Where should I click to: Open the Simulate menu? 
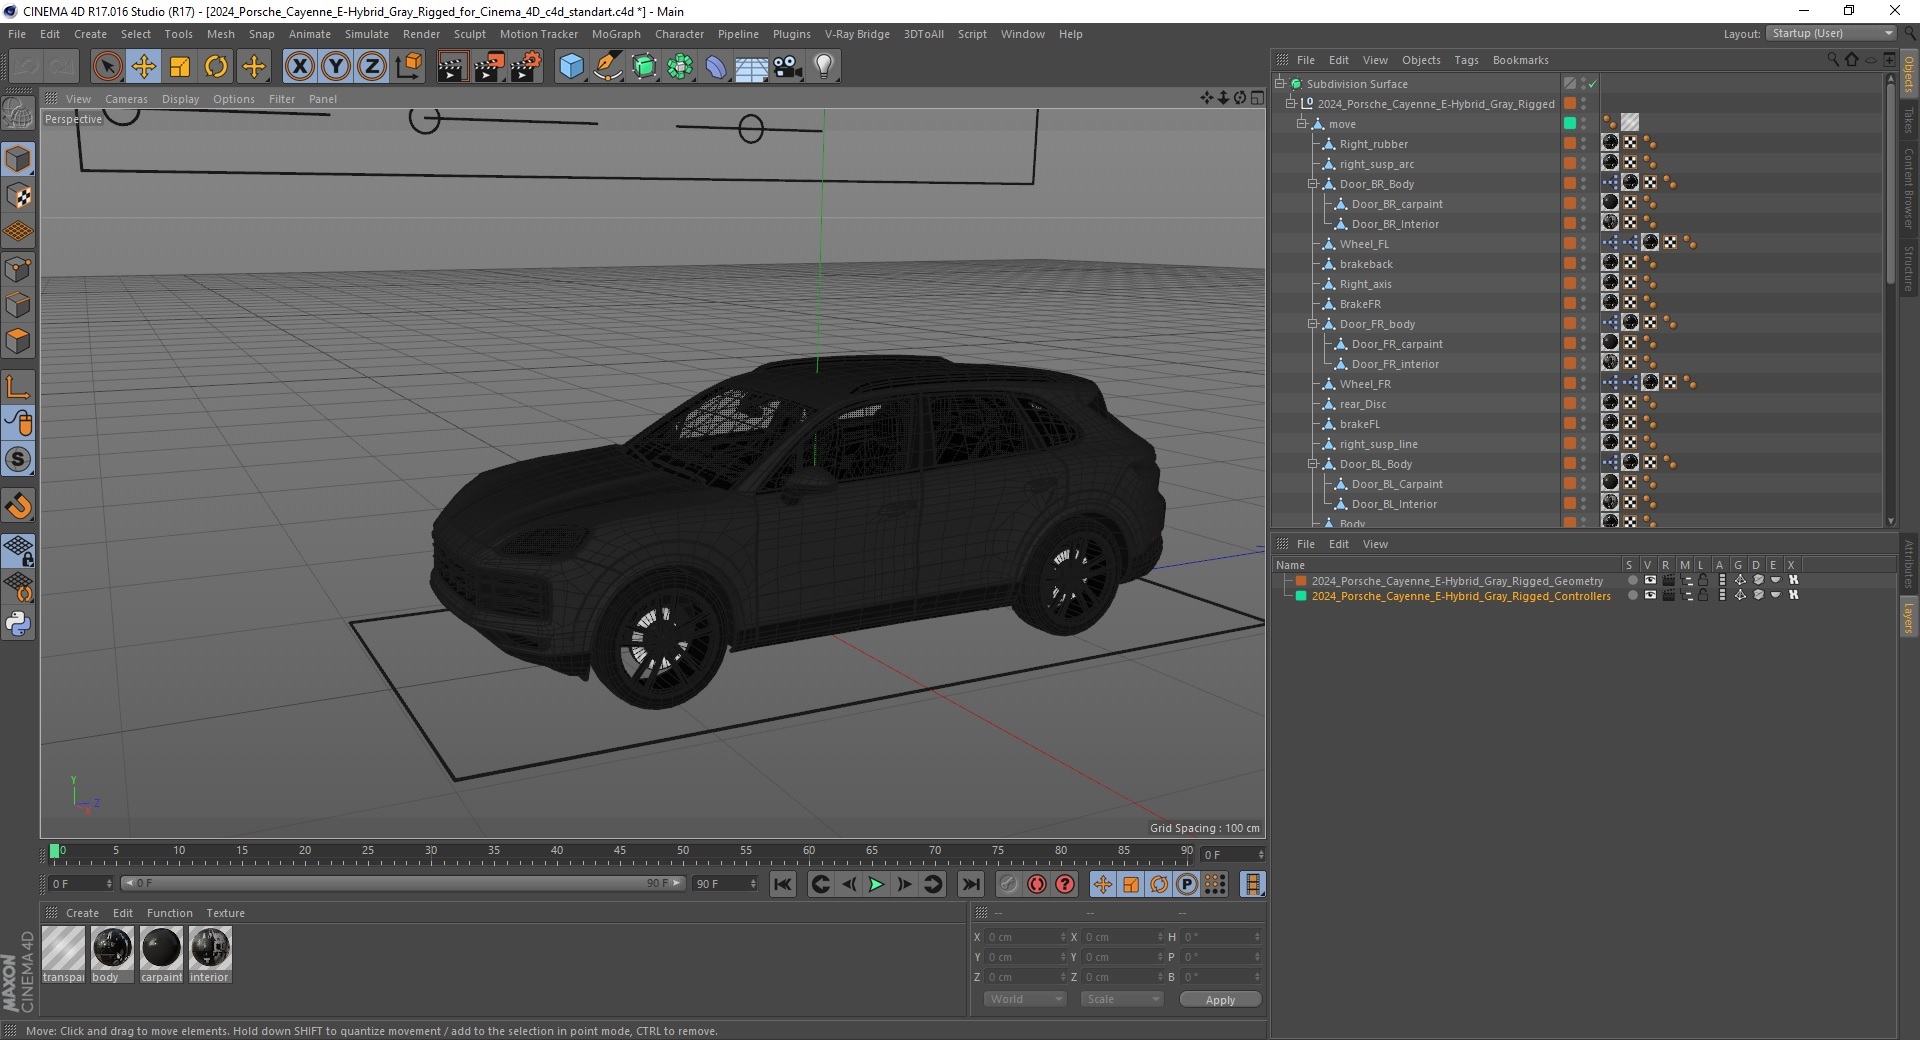[x=366, y=34]
